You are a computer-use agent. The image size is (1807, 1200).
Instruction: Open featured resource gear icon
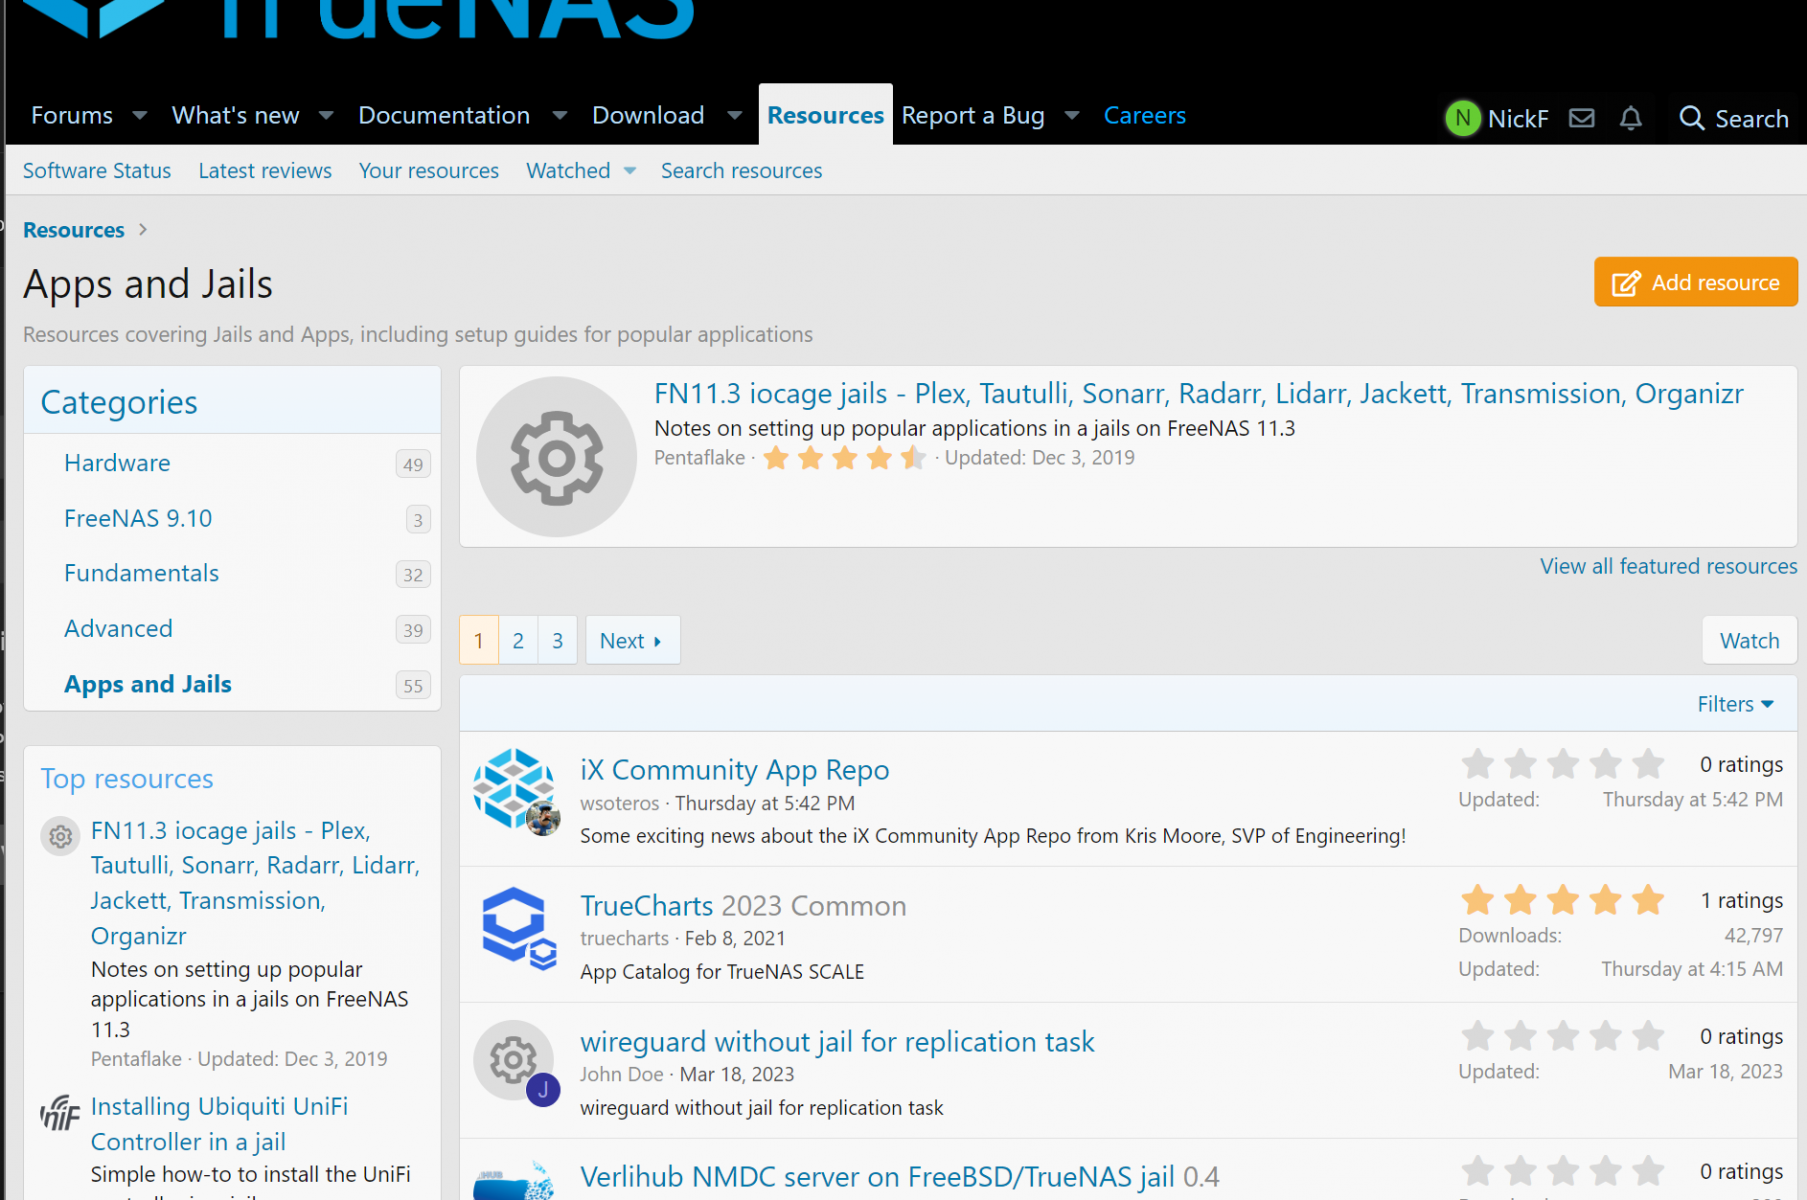556,457
